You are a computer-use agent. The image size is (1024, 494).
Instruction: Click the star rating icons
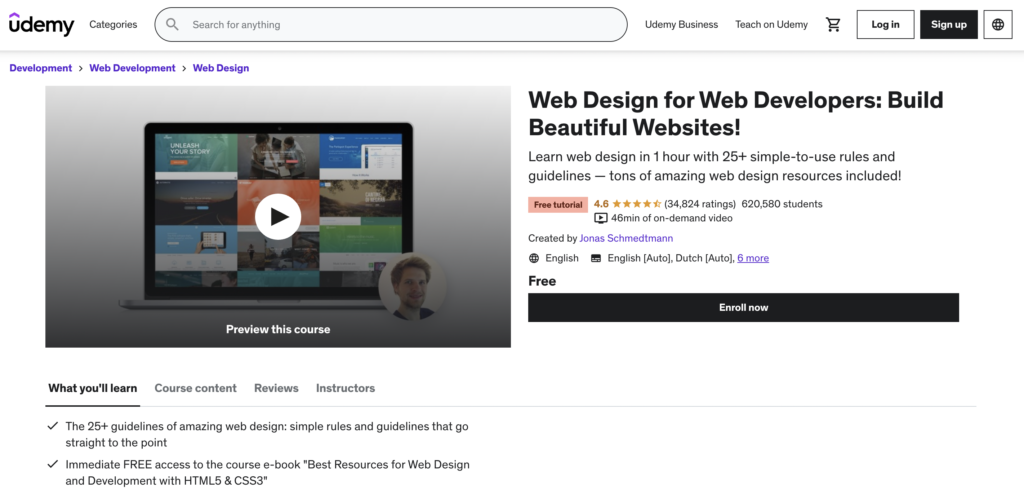point(637,204)
